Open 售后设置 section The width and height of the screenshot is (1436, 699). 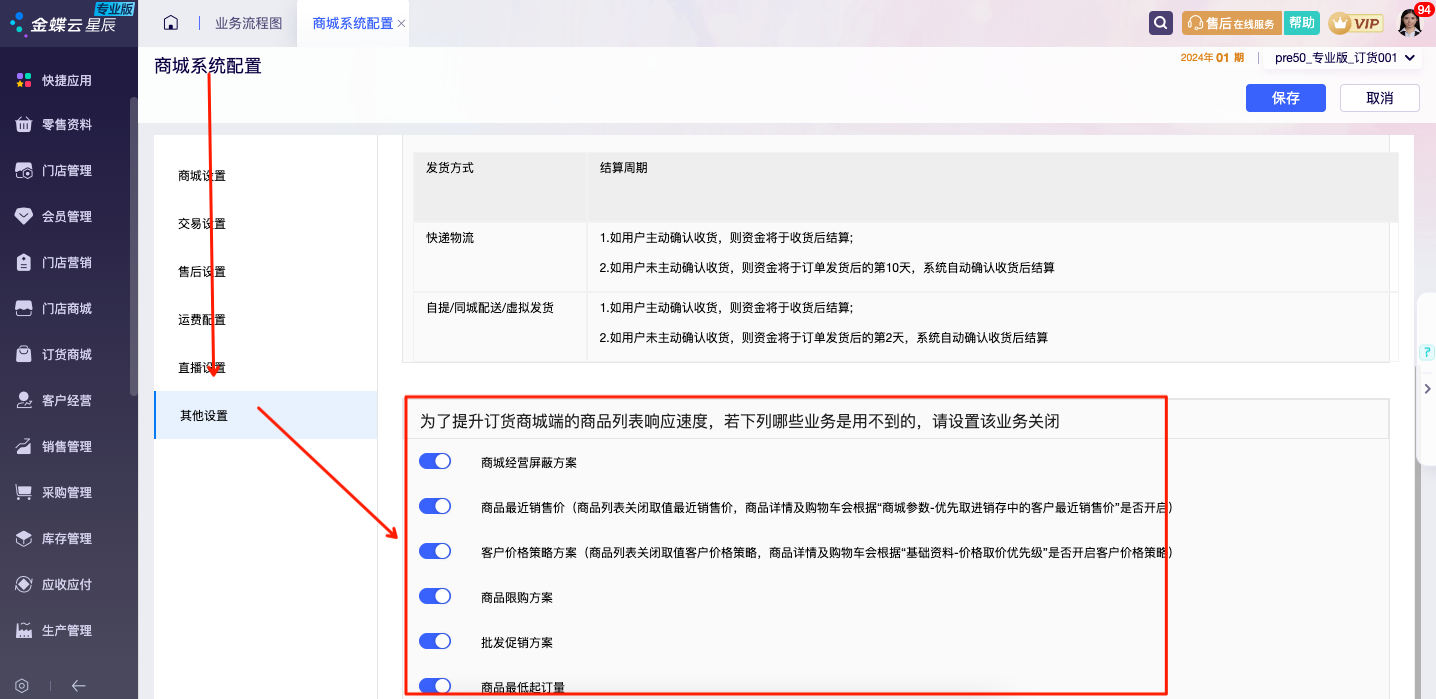(x=202, y=272)
